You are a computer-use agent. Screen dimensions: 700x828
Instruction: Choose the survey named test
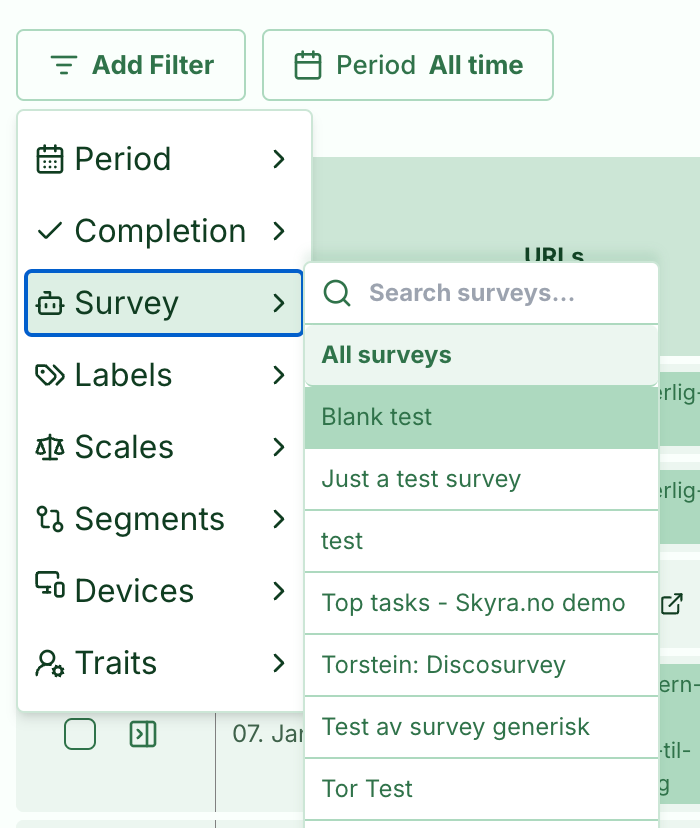pos(481,541)
